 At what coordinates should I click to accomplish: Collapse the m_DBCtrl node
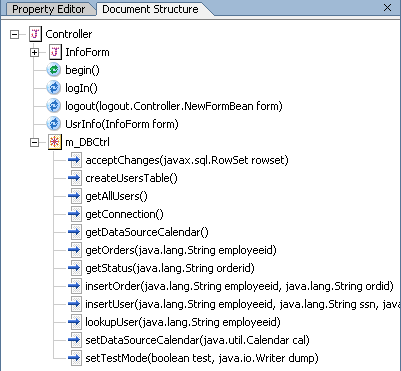pyautogui.click(x=34, y=142)
